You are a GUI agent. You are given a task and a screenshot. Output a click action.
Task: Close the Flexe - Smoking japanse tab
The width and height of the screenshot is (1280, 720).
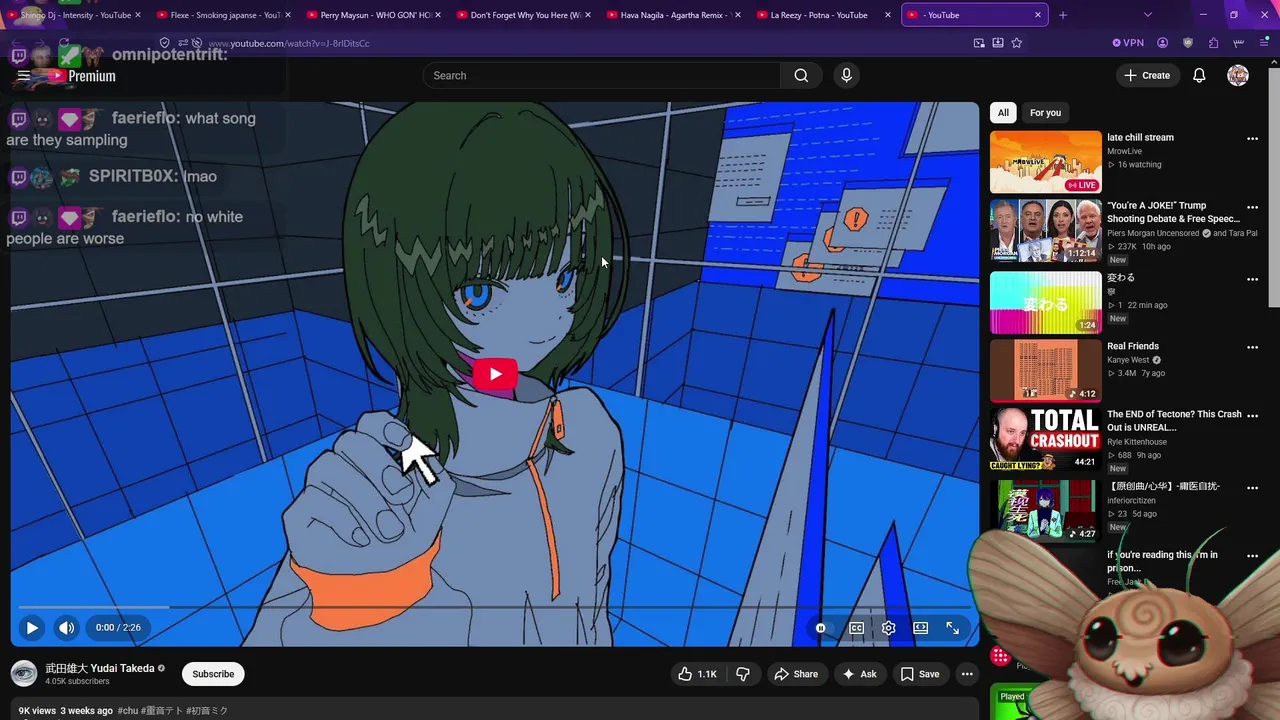pyautogui.click(x=288, y=15)
